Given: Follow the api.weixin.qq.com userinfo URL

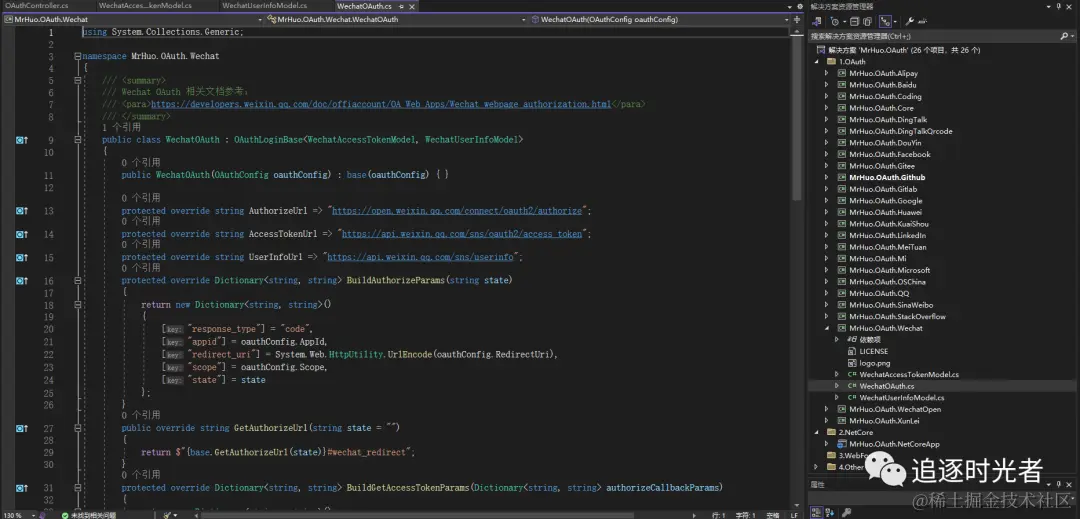Looking at the screenshot, I should coord(420,257).
